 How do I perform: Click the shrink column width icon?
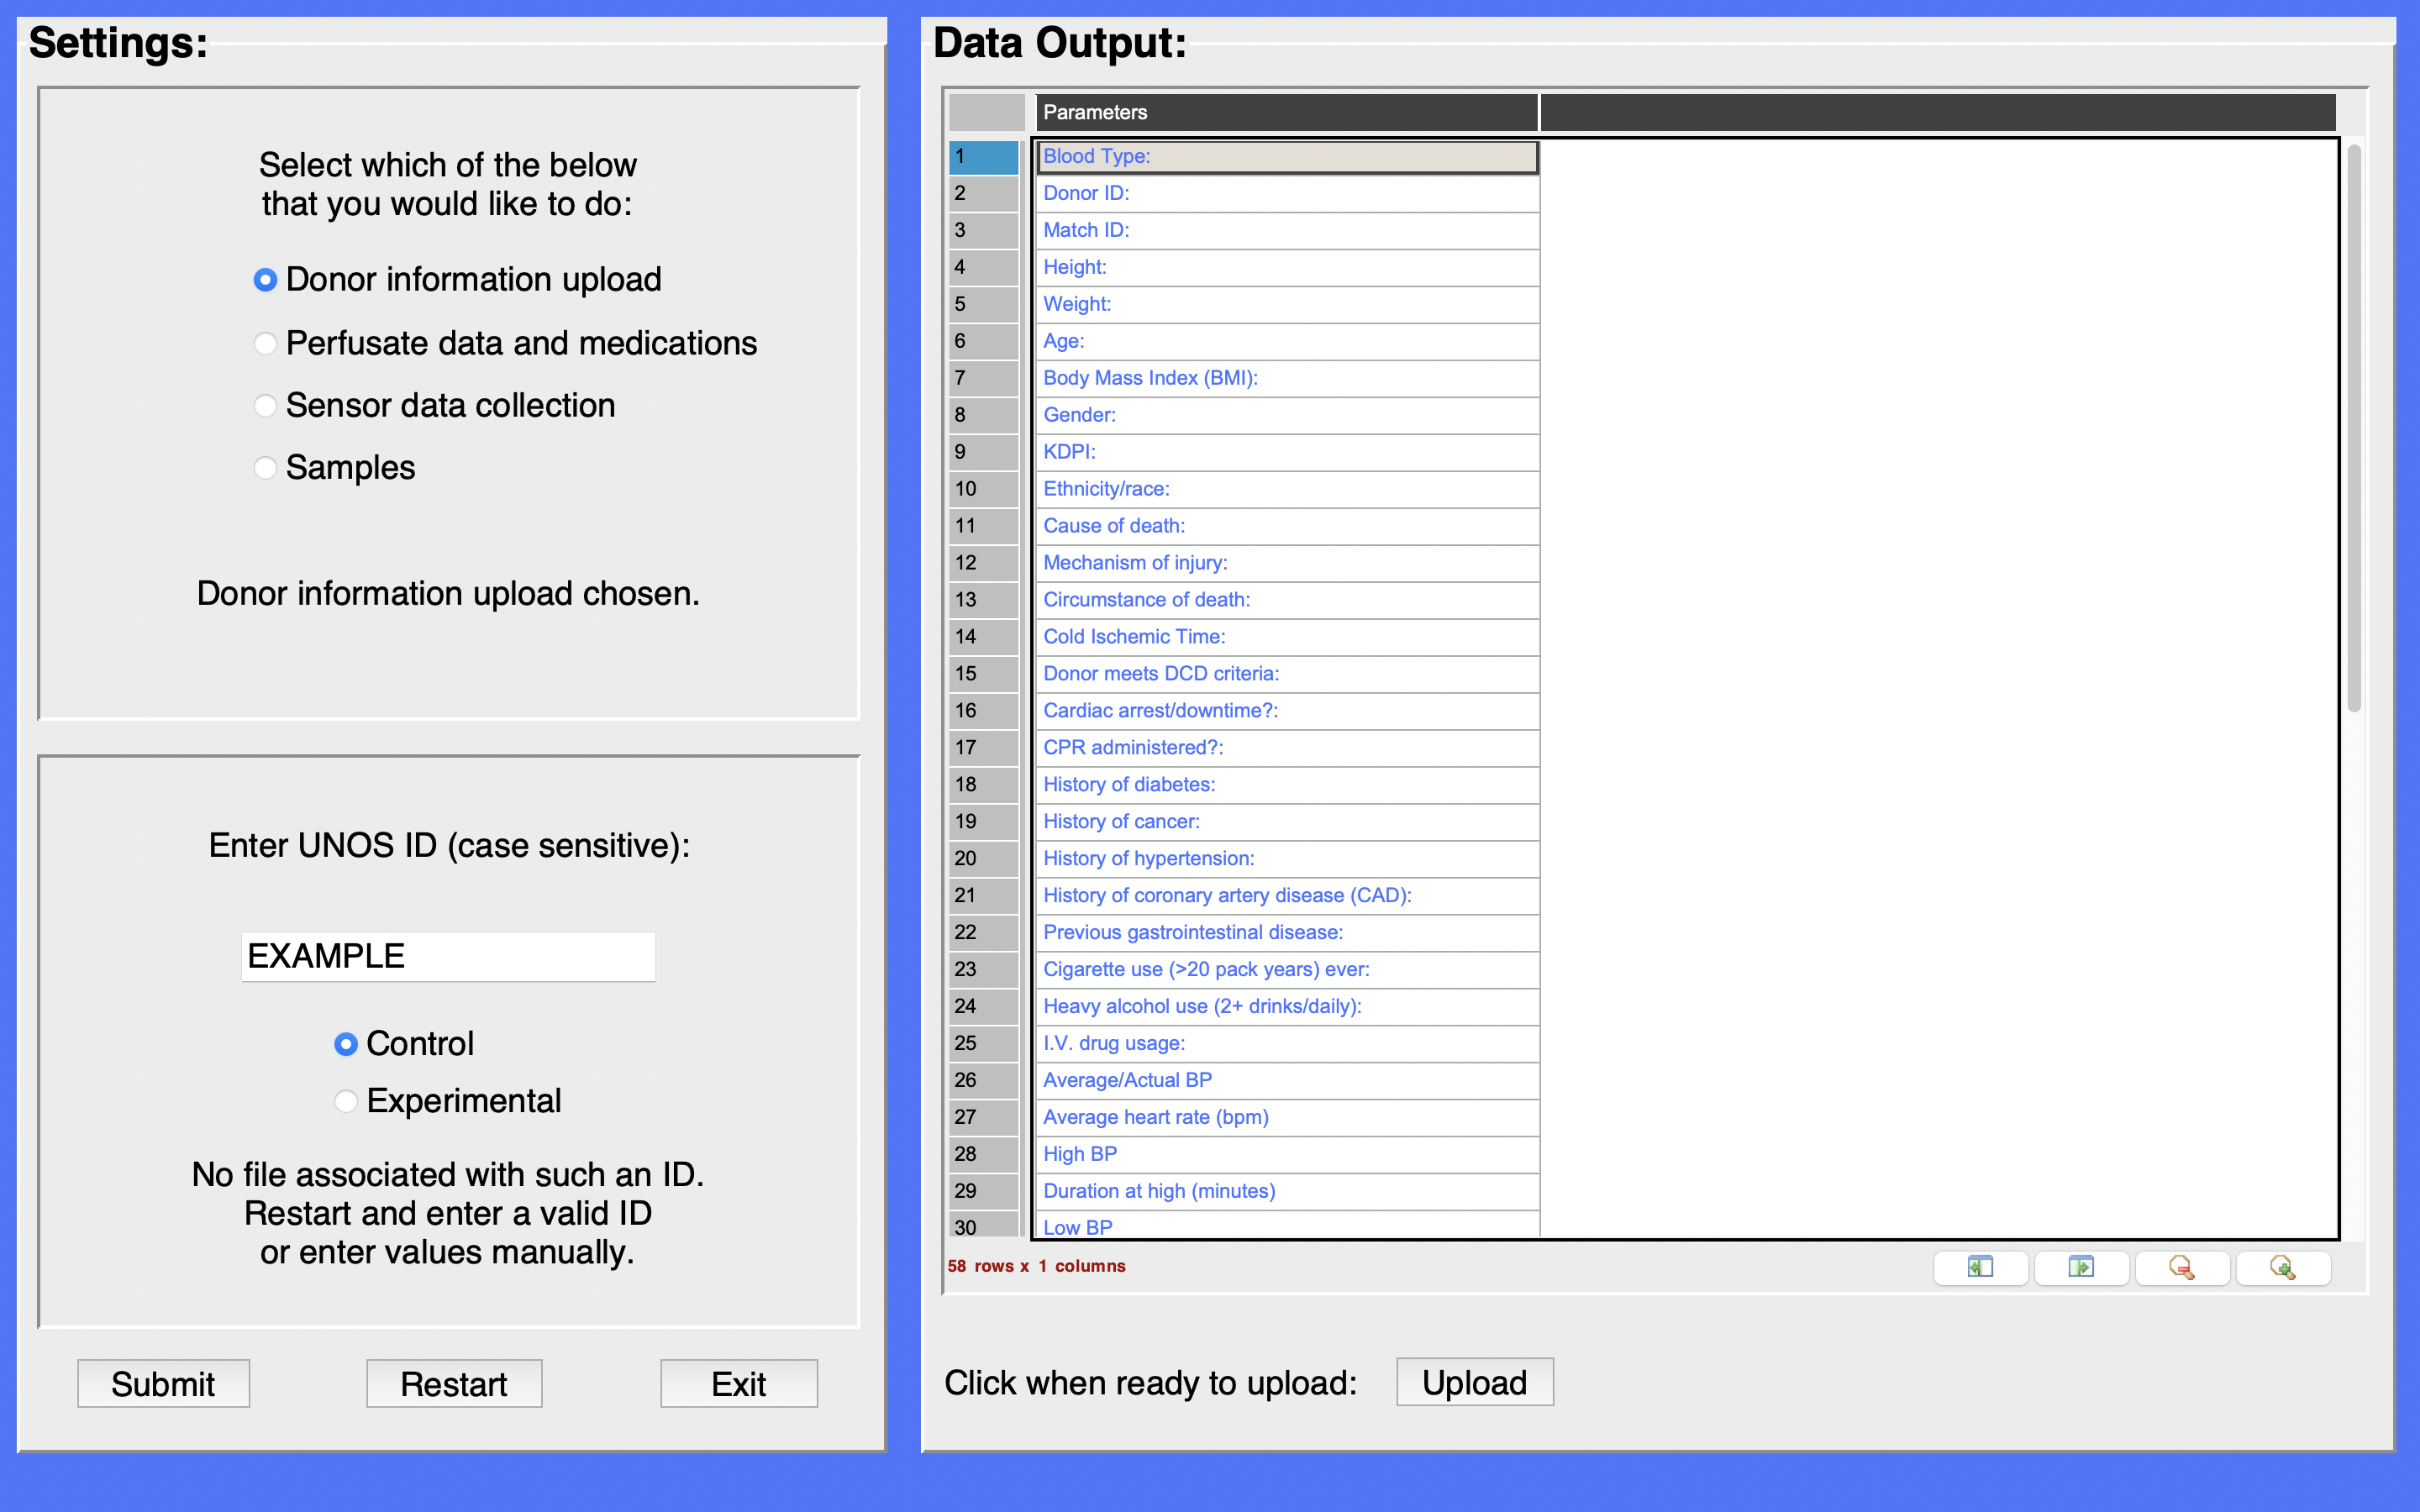click(x=1980, y=1267)
